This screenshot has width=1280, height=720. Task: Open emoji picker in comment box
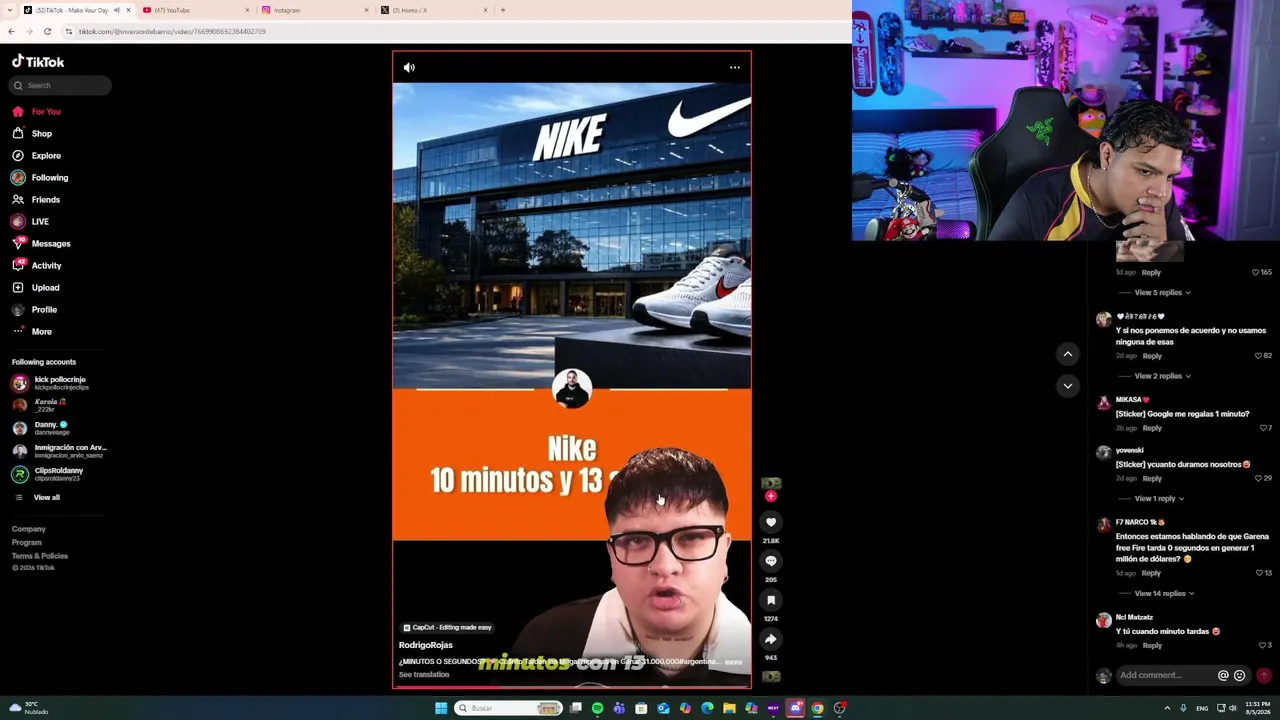pos(1240,675)
